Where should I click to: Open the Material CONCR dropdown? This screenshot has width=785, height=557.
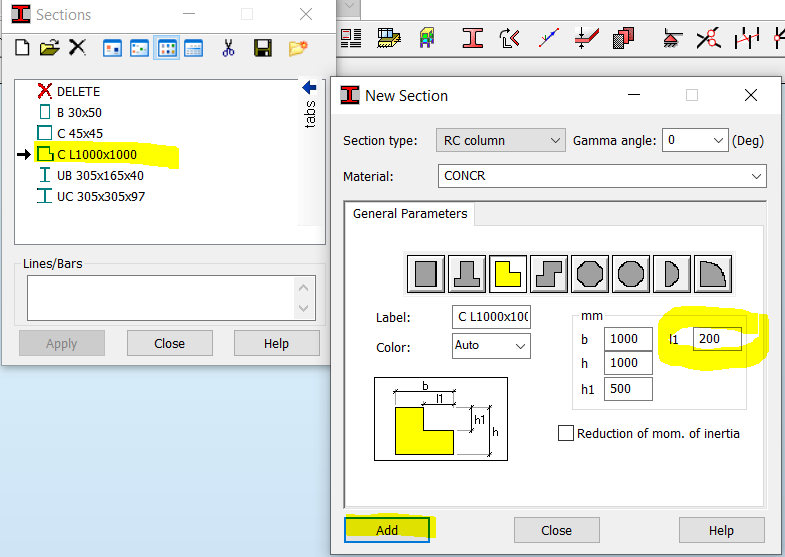pyautogui.click(x=602, y=176)
